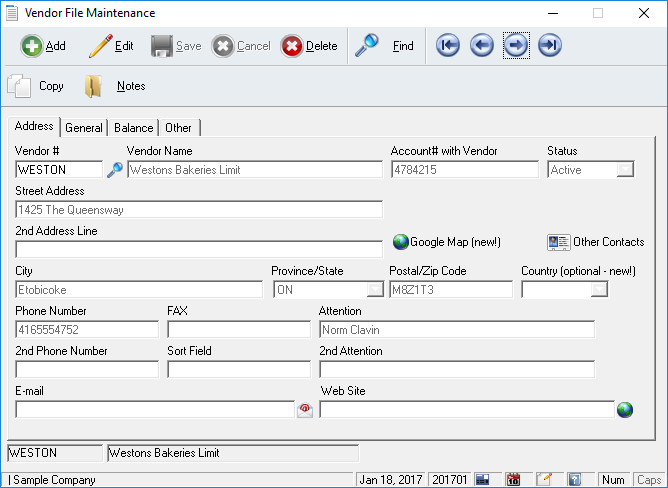Viewport: 668px width, 488px height.
Task: Click the E-mail input field
Action: pos(155,409)
